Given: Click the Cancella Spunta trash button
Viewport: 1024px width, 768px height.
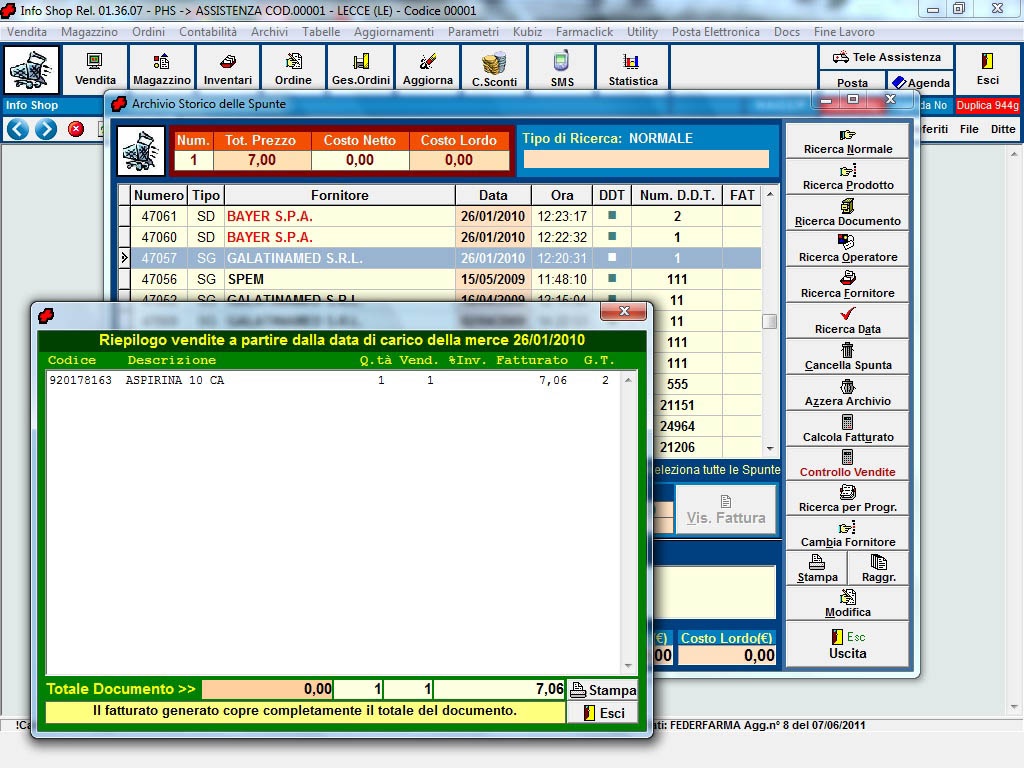Looking at the screenshot, I should click(x=847, y=356).
